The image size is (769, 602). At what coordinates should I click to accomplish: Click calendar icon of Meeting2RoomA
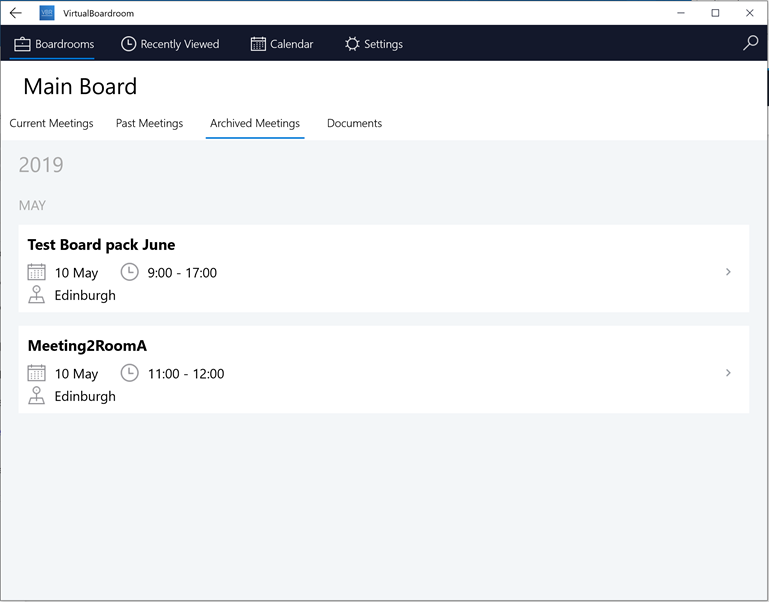pos(36,373)
